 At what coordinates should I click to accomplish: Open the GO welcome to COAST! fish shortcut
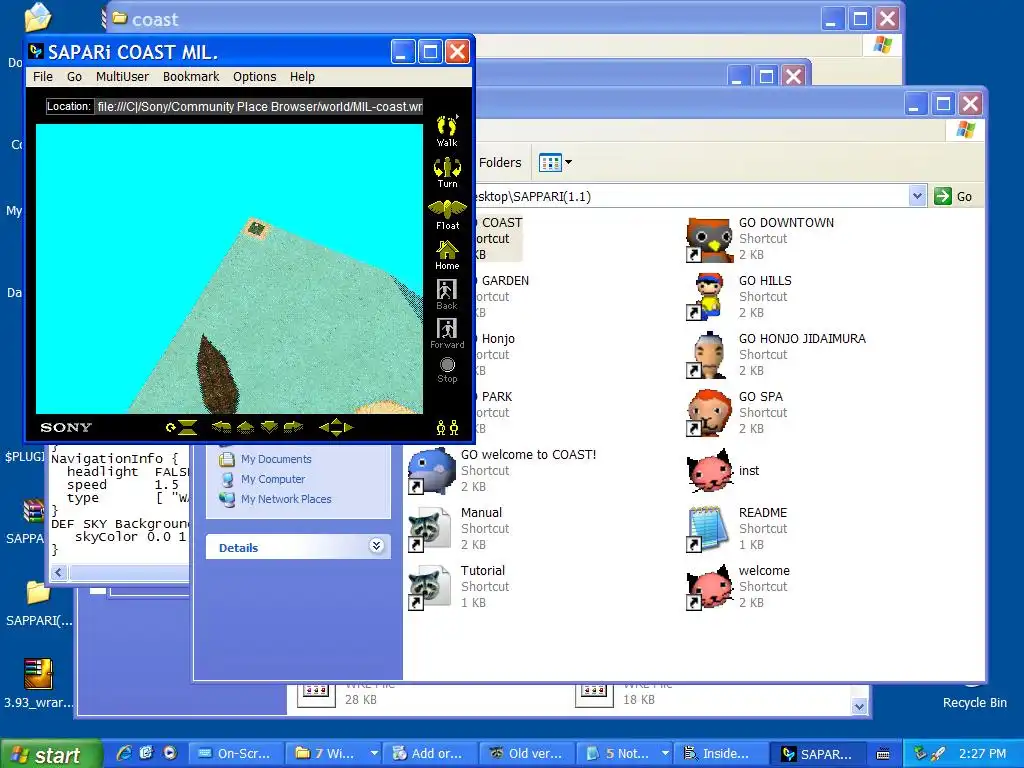point(430,471)
